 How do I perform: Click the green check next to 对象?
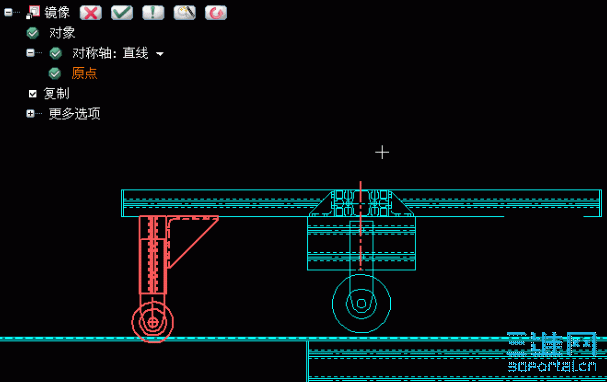[33, 33]
